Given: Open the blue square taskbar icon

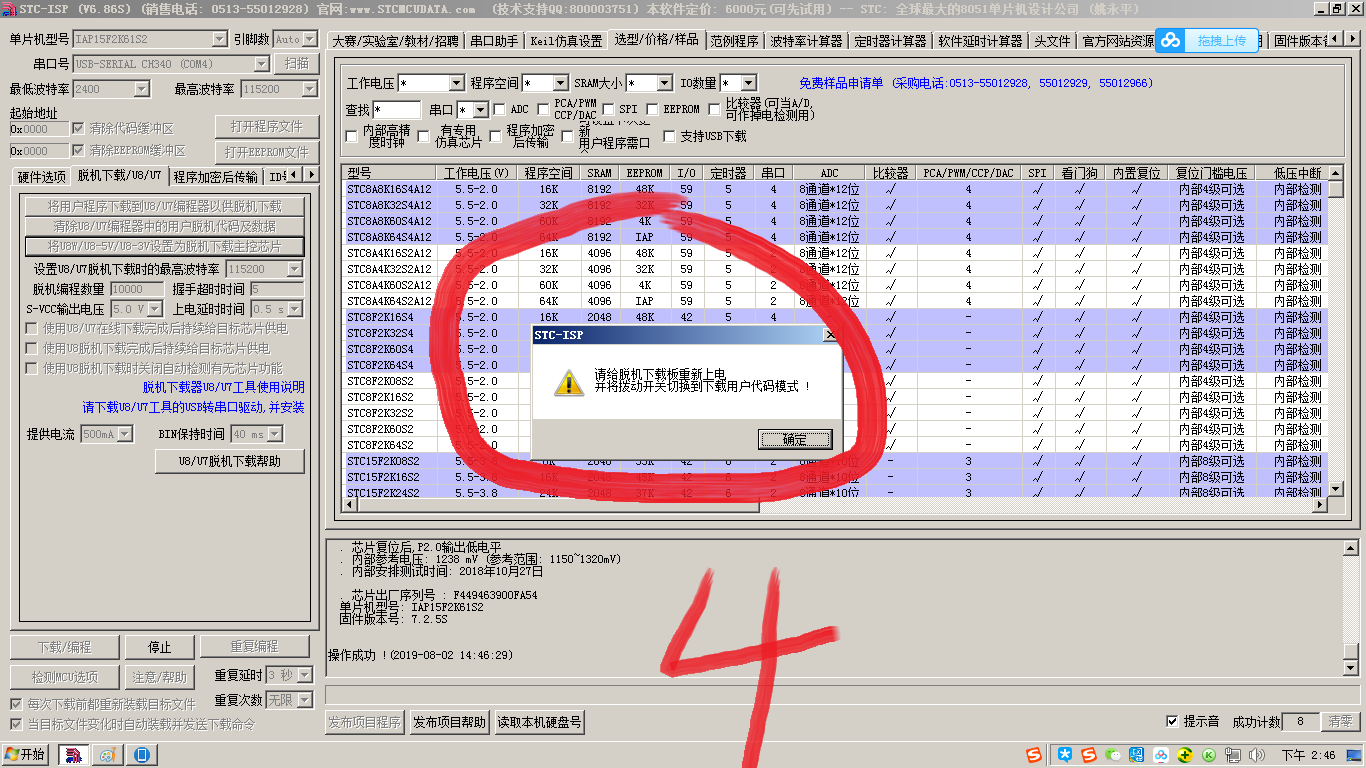Looking at the screenshot, I should 141,755.
